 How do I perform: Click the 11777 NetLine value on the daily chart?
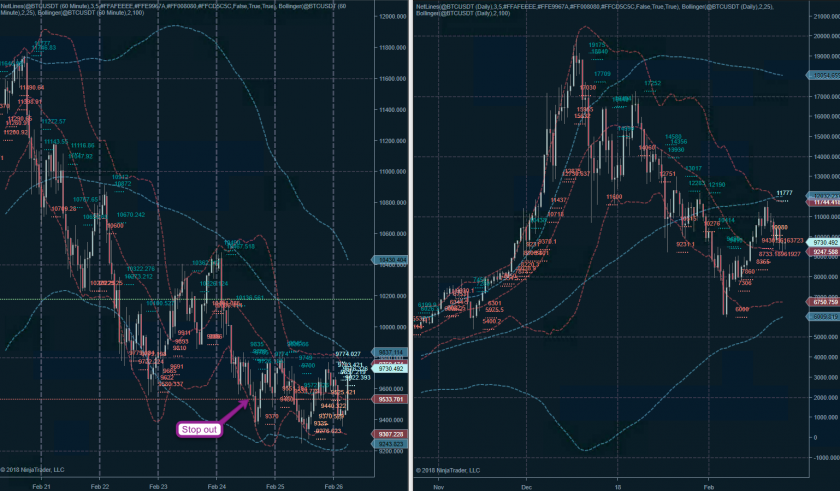pos(784,193)
